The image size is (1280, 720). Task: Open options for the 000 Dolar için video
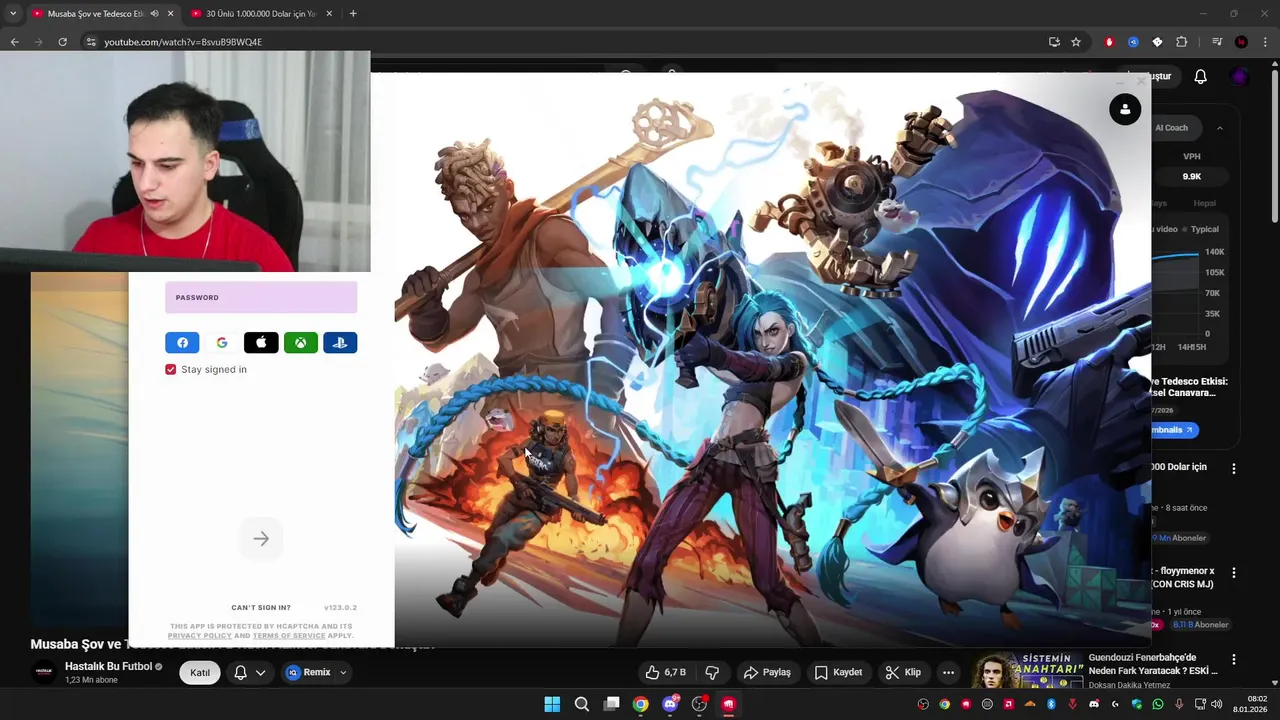[x=1234, y=468]
